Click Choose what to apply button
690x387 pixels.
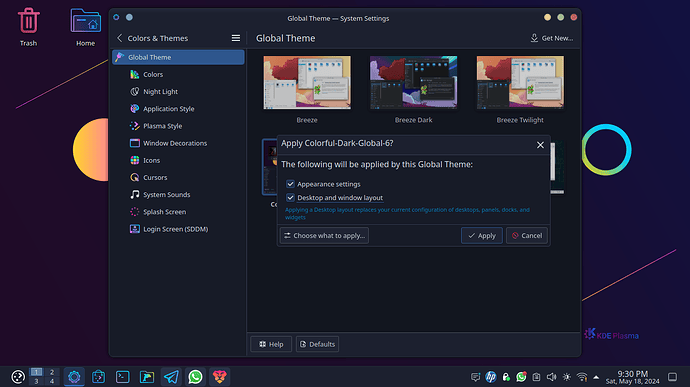click(x=324, y=236)
